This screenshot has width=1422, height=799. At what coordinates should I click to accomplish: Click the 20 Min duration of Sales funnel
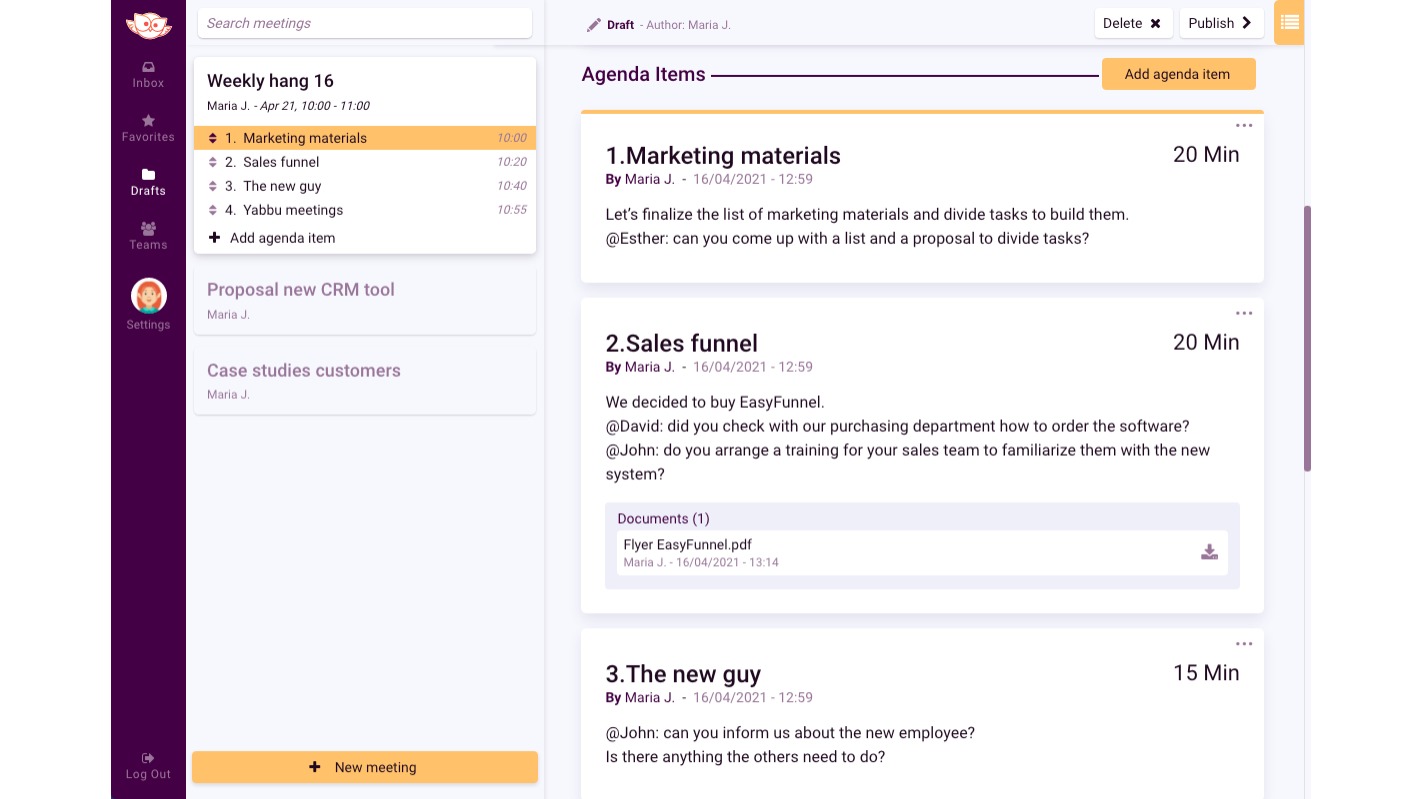point(1206,342)
